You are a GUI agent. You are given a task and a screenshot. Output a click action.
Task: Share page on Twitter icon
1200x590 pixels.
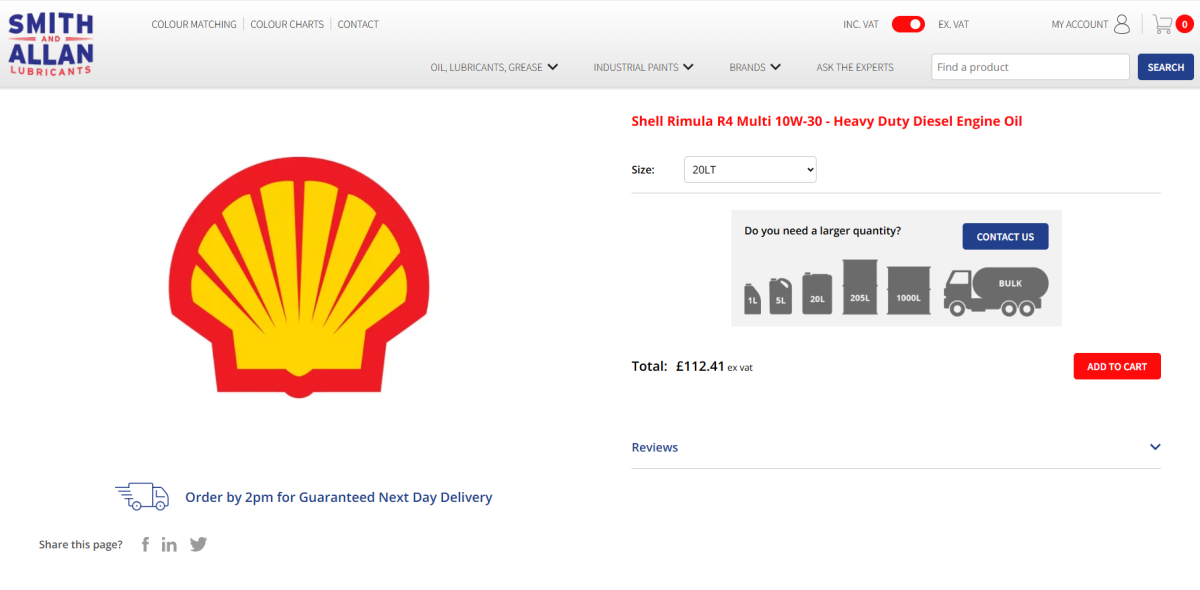(x=198, y=544)
